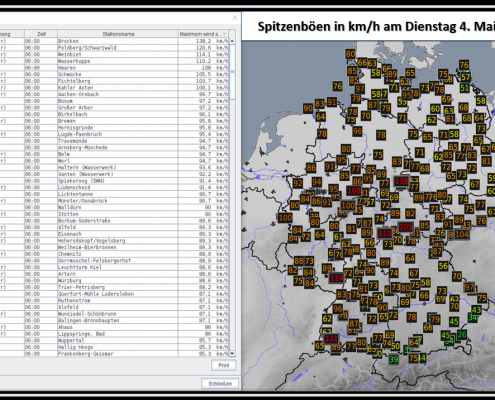
Task: Select the Haltern (Wasserwerk) row
Action: click(x=114, y=167)
